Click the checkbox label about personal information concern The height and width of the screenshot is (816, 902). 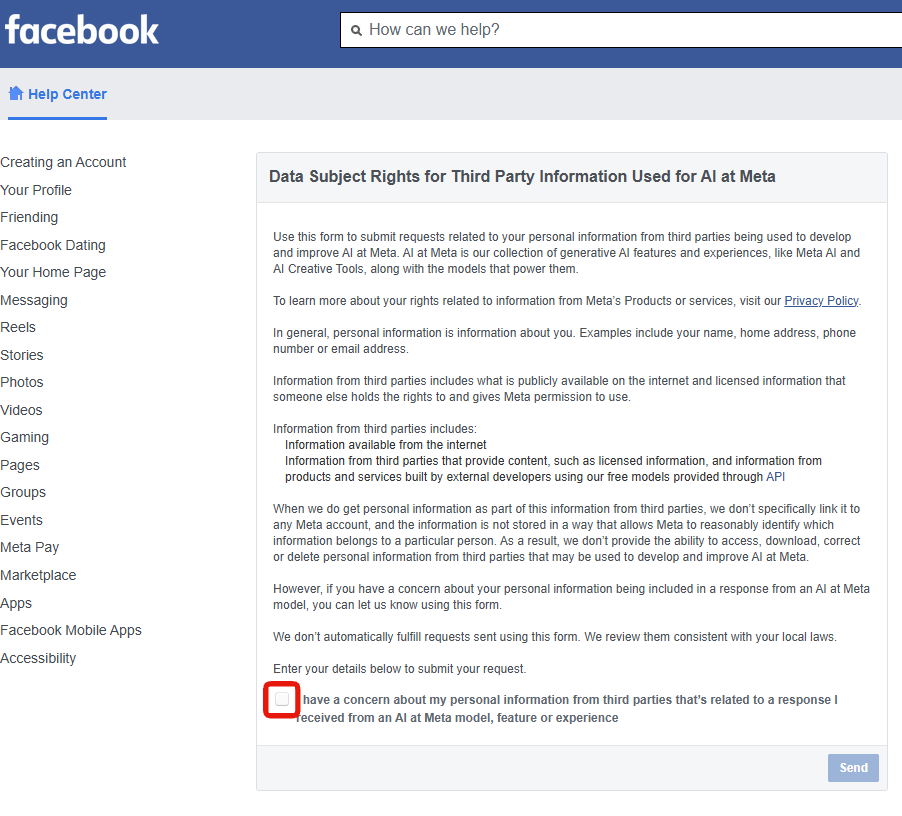coord(567,708)
